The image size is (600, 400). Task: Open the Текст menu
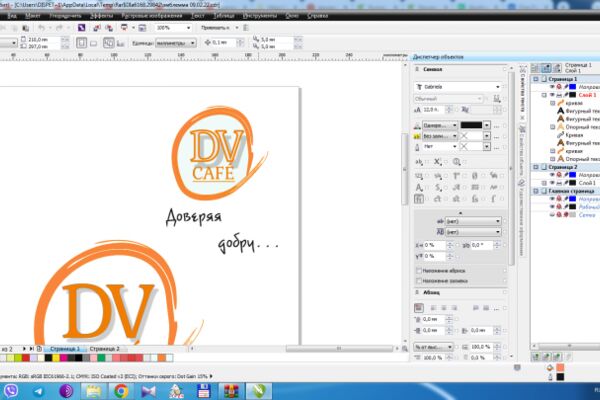(x=197, y=16)
